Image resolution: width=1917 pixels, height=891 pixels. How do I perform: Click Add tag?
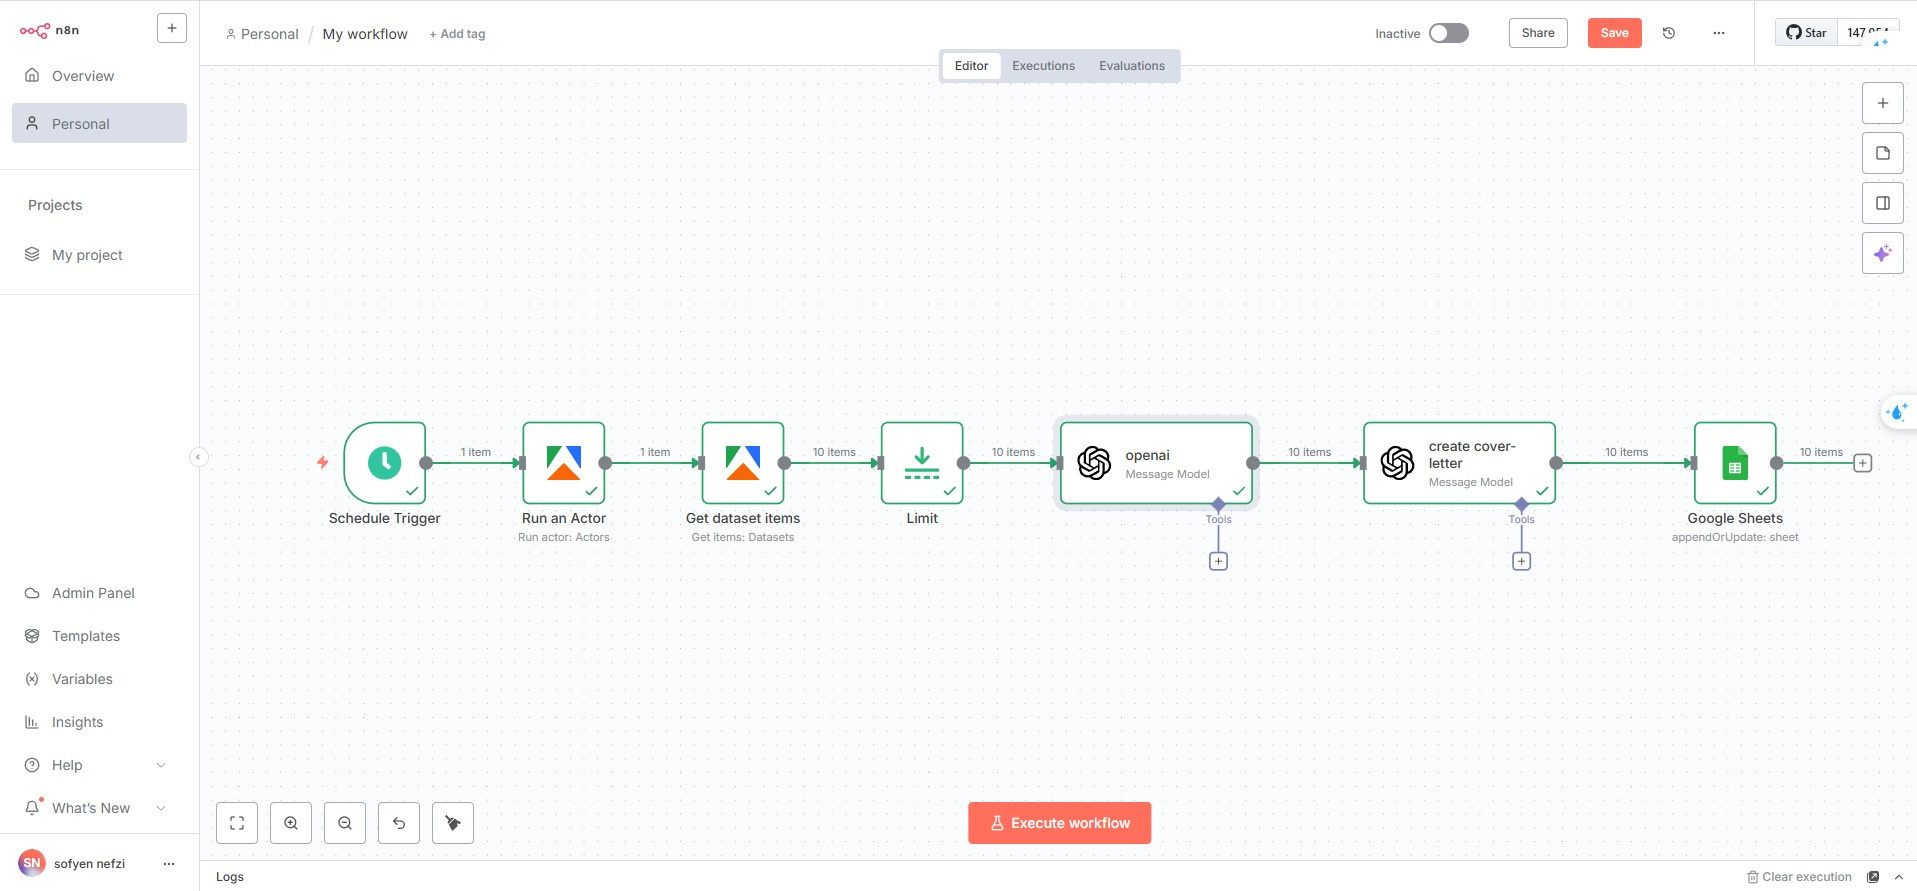click(457, 34)
